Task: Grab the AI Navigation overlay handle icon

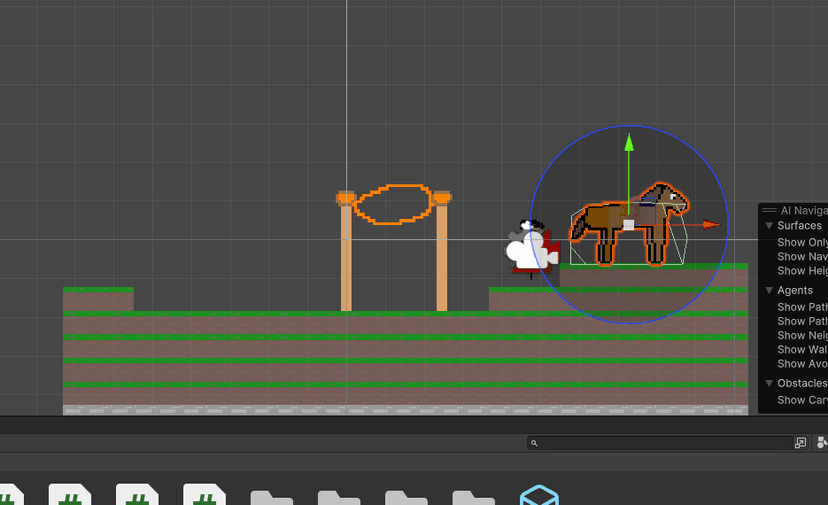Action: pos(768,211)
